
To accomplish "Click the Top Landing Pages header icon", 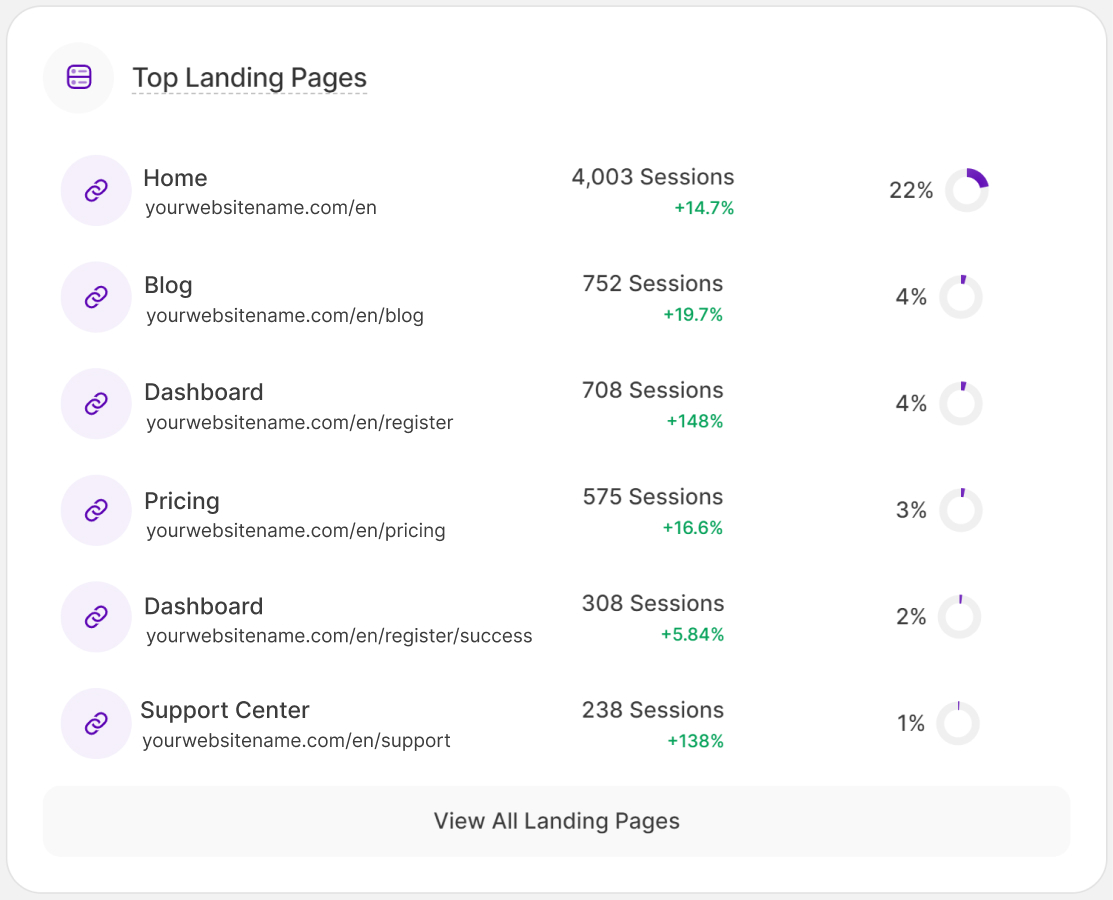I will click(78, 77).
